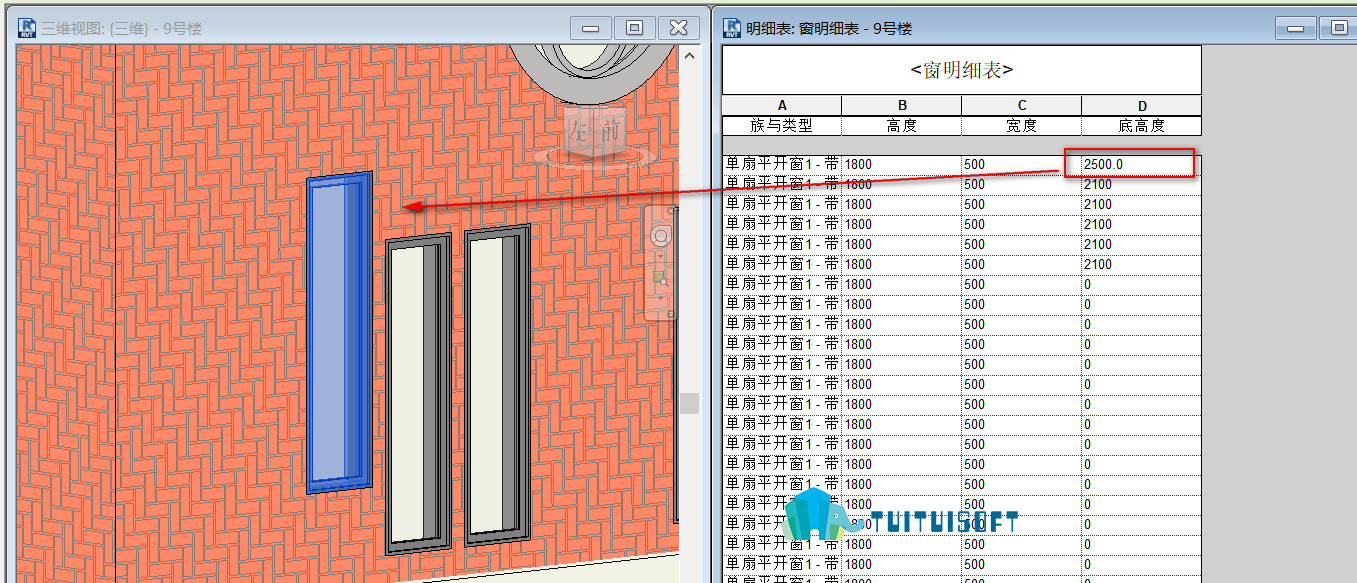Viewport: 1357px width, 583px height.
Task: Select column header B in the schedule
Action: (902, 106)
